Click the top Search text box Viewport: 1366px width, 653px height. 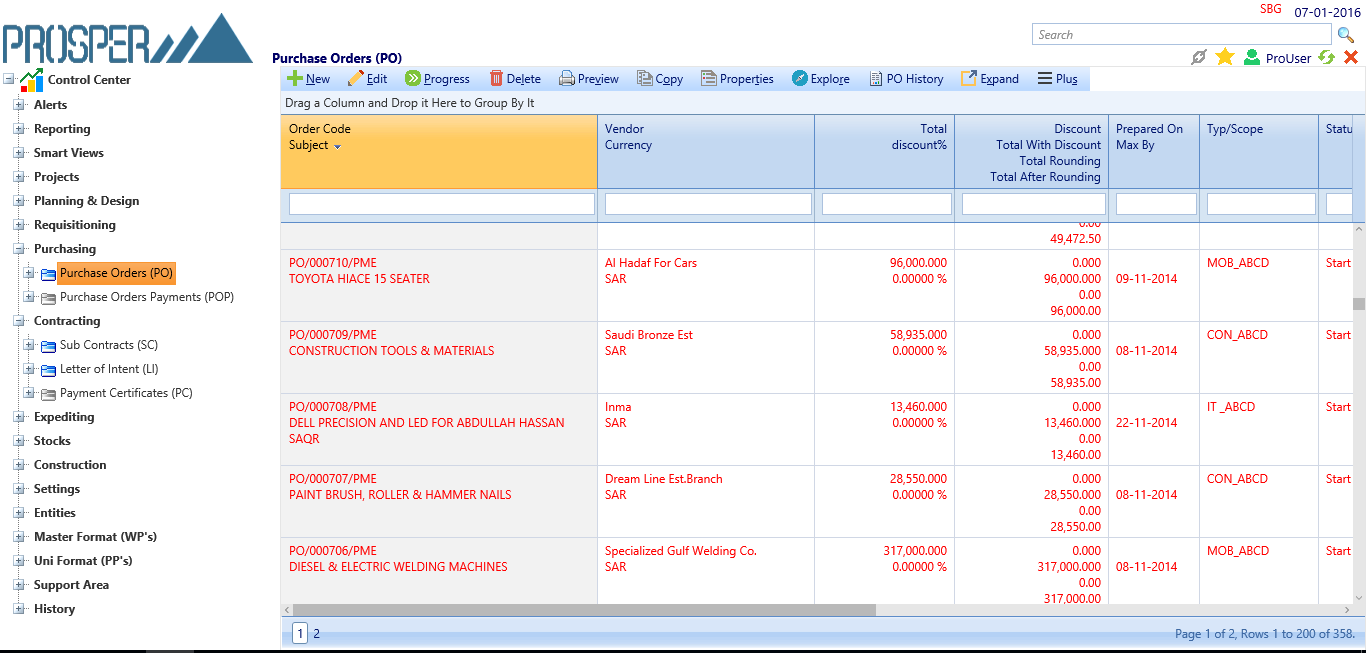pos(1183,35)
